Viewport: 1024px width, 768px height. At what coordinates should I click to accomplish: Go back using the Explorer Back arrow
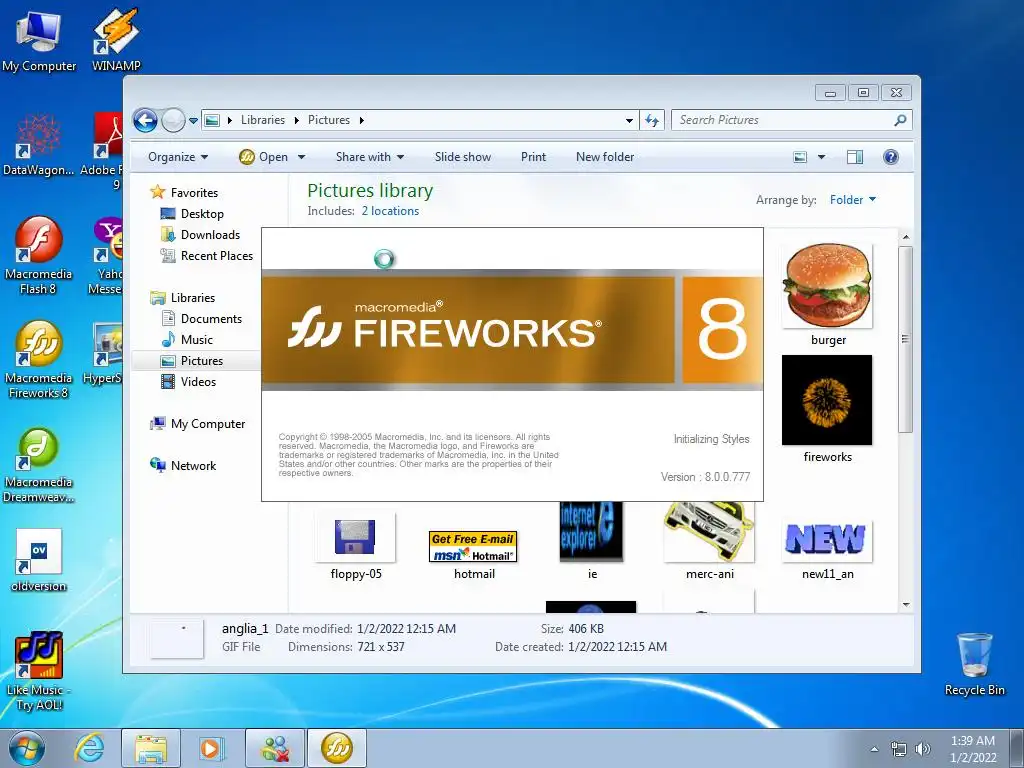click(x=145, y=120)
